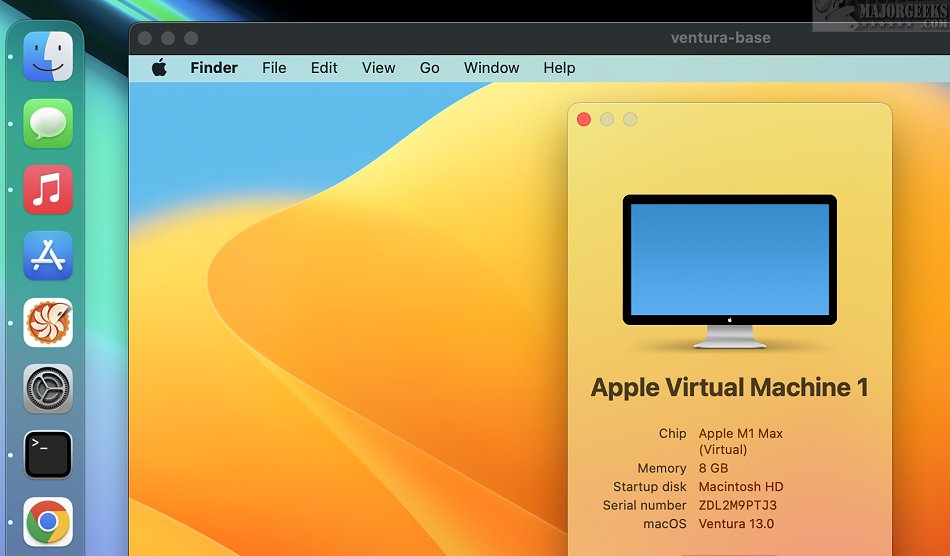950x556 pixels.
Task: Open the View menu
Action: [x=378, y=68]
